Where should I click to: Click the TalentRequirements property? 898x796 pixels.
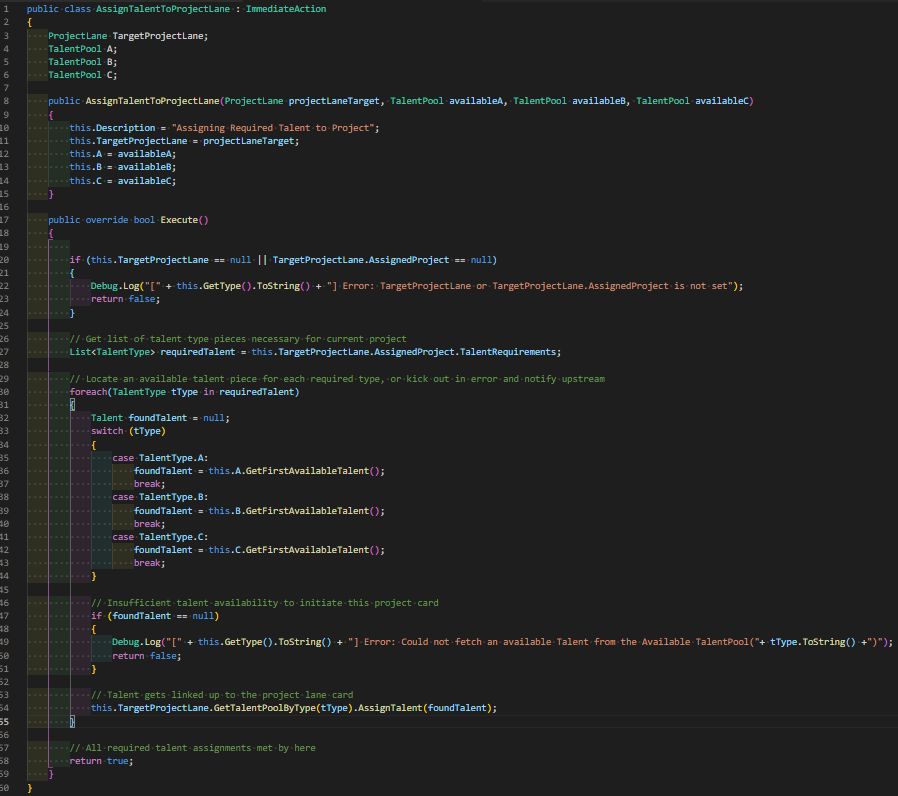[508, 352]
